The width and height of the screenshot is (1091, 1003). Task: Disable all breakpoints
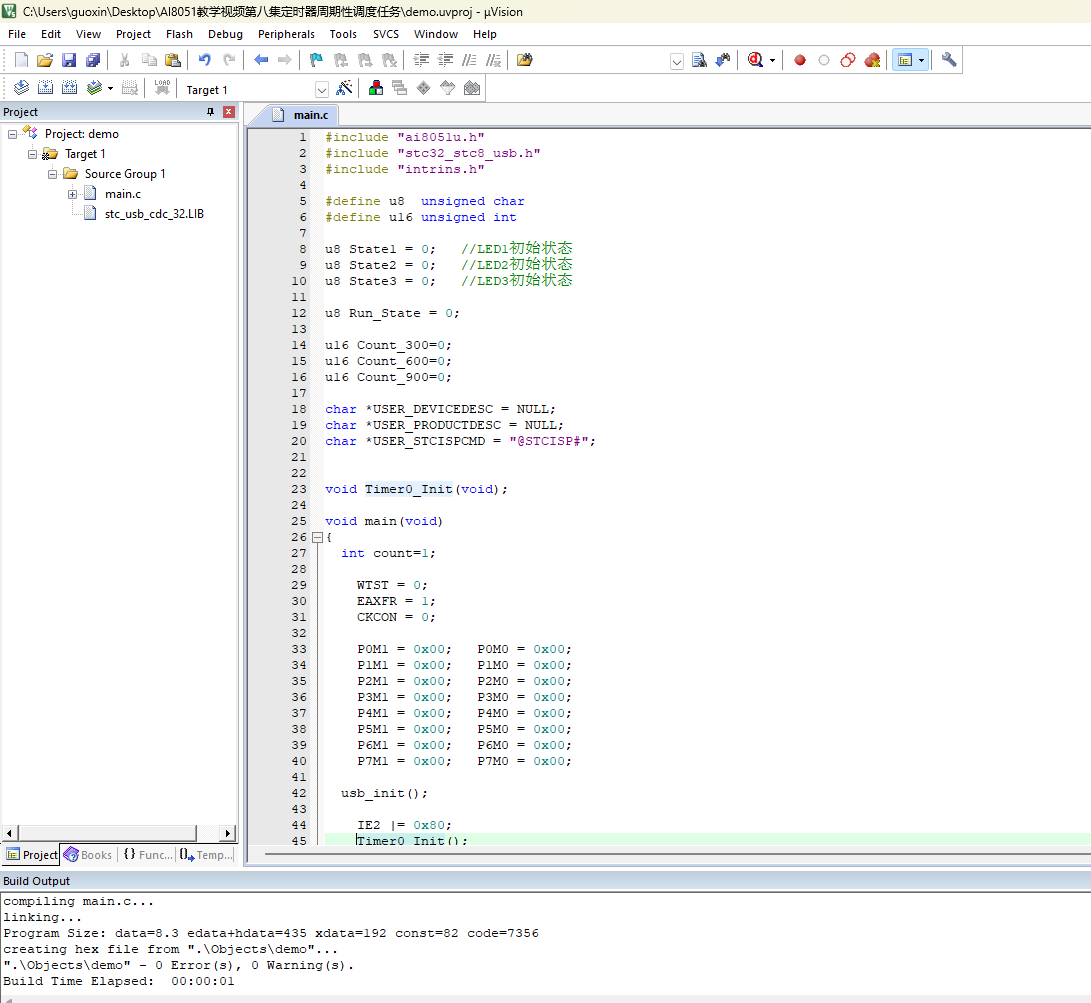[848, 60]
